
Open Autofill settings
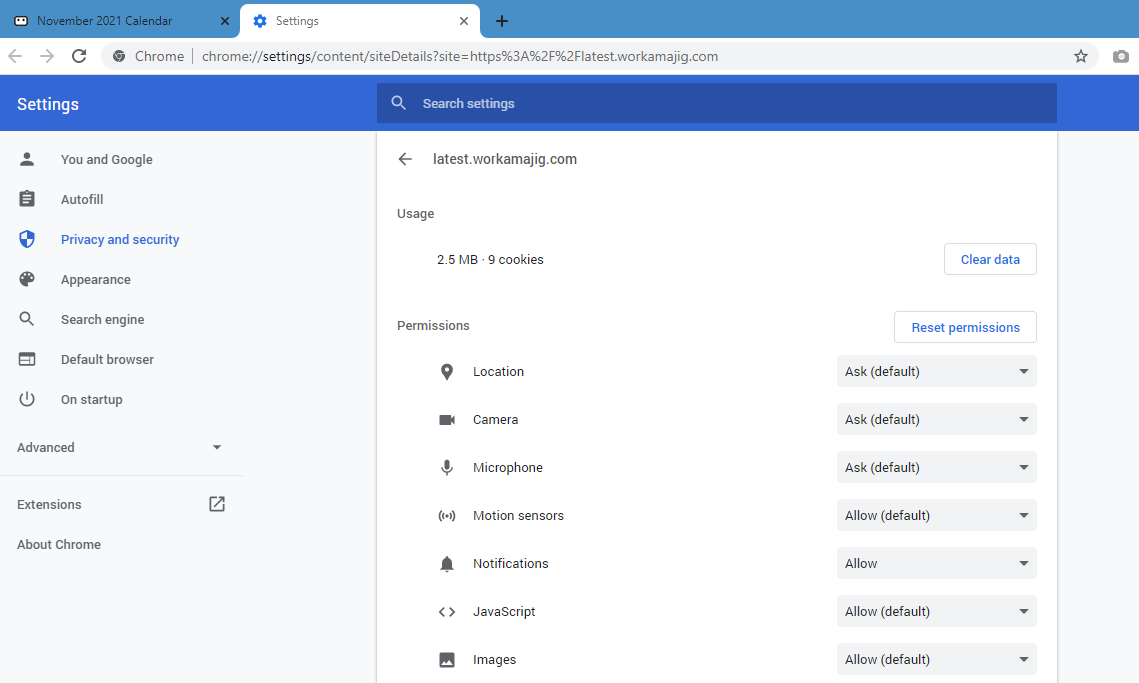pyautogui.click(x=82, y=199)
